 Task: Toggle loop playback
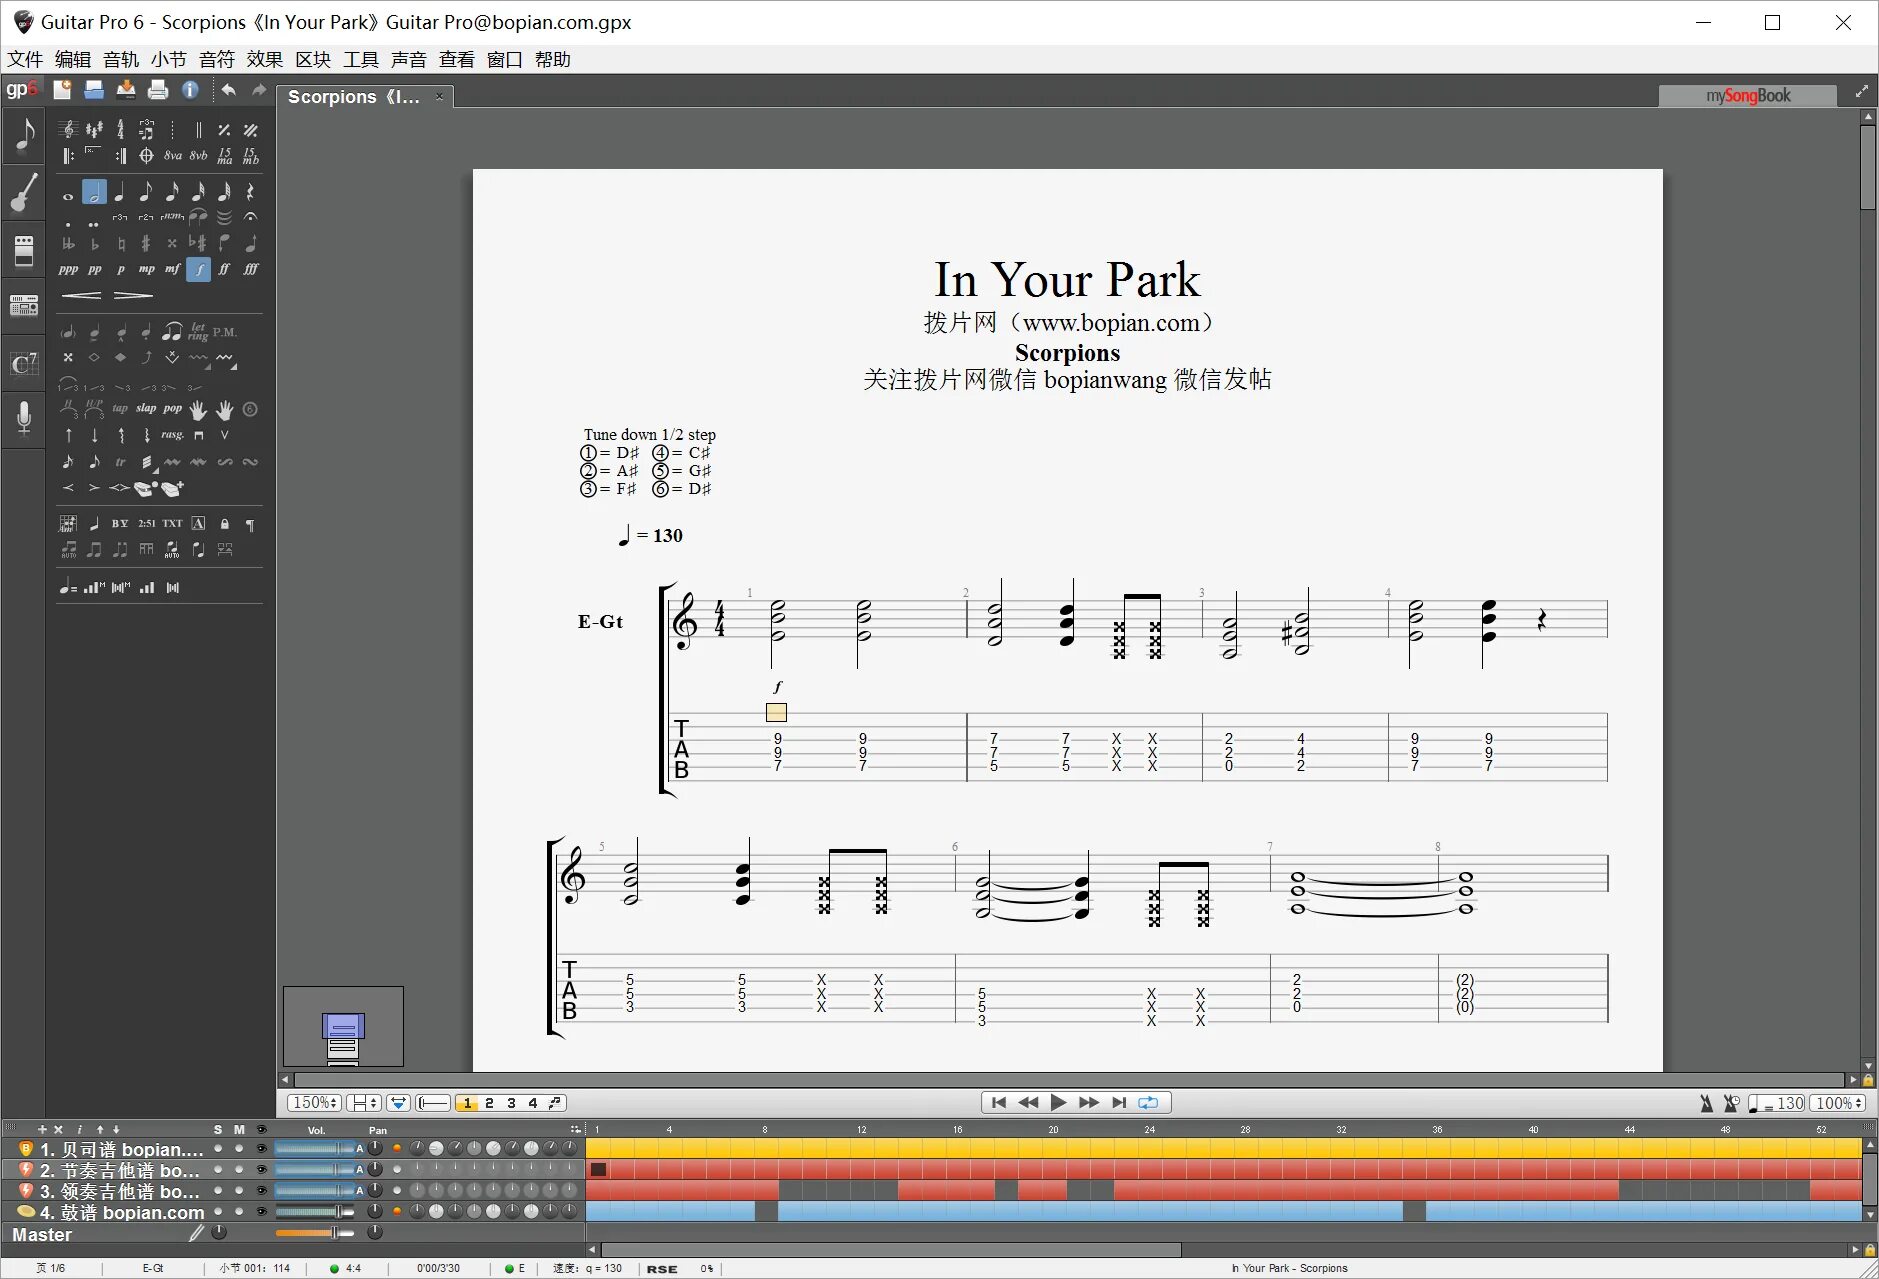(1148, 1103)
